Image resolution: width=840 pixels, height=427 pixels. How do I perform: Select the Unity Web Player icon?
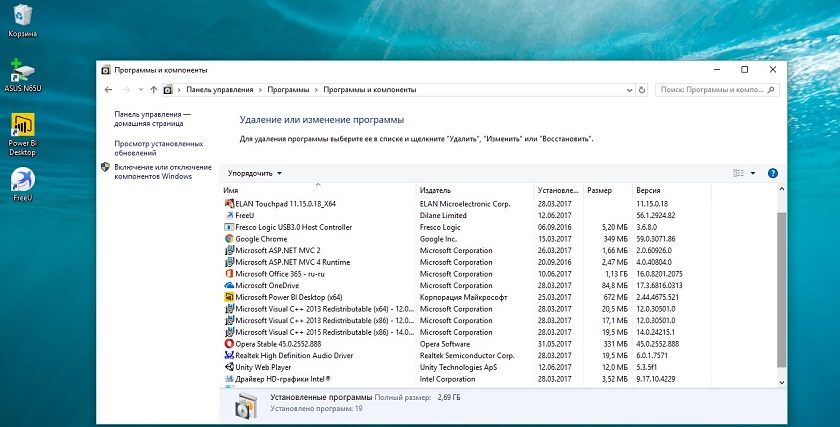coord(229,367)
